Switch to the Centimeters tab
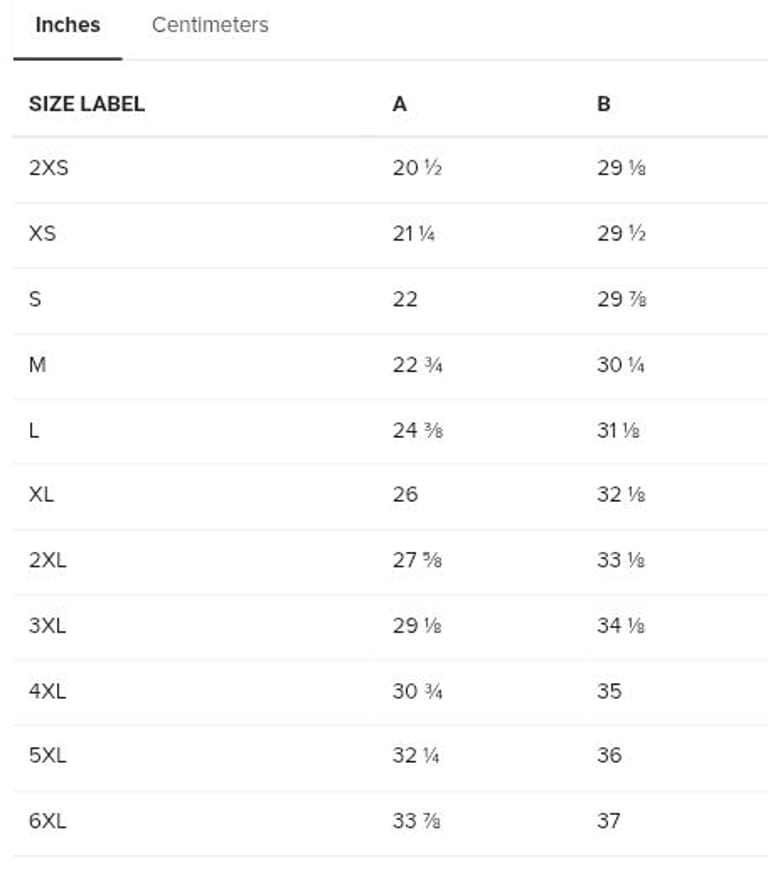This screenshot has width=768, height=877. tap(210, 26)
